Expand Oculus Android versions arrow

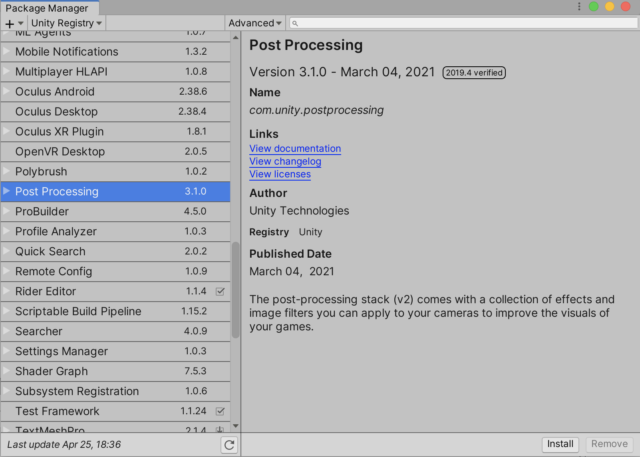point(6,91)
